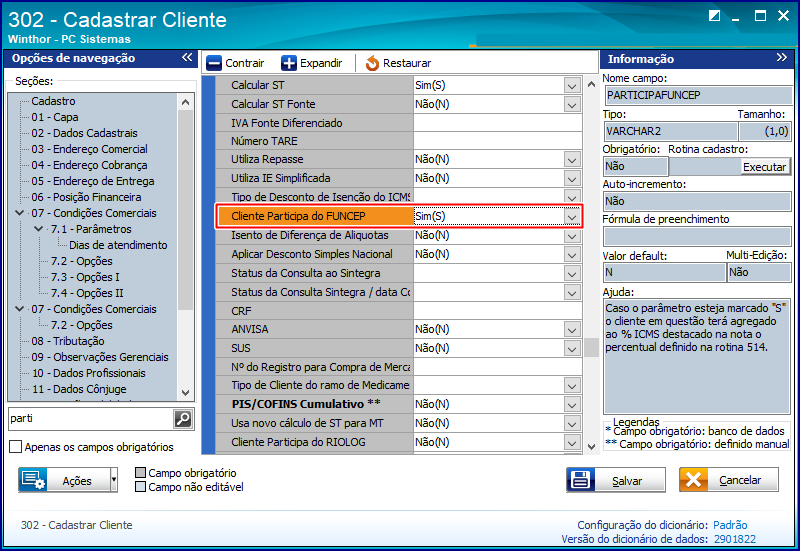Click the Contrair minus icon
This screenshot has height=551, width=800.
tap(214, 63)
